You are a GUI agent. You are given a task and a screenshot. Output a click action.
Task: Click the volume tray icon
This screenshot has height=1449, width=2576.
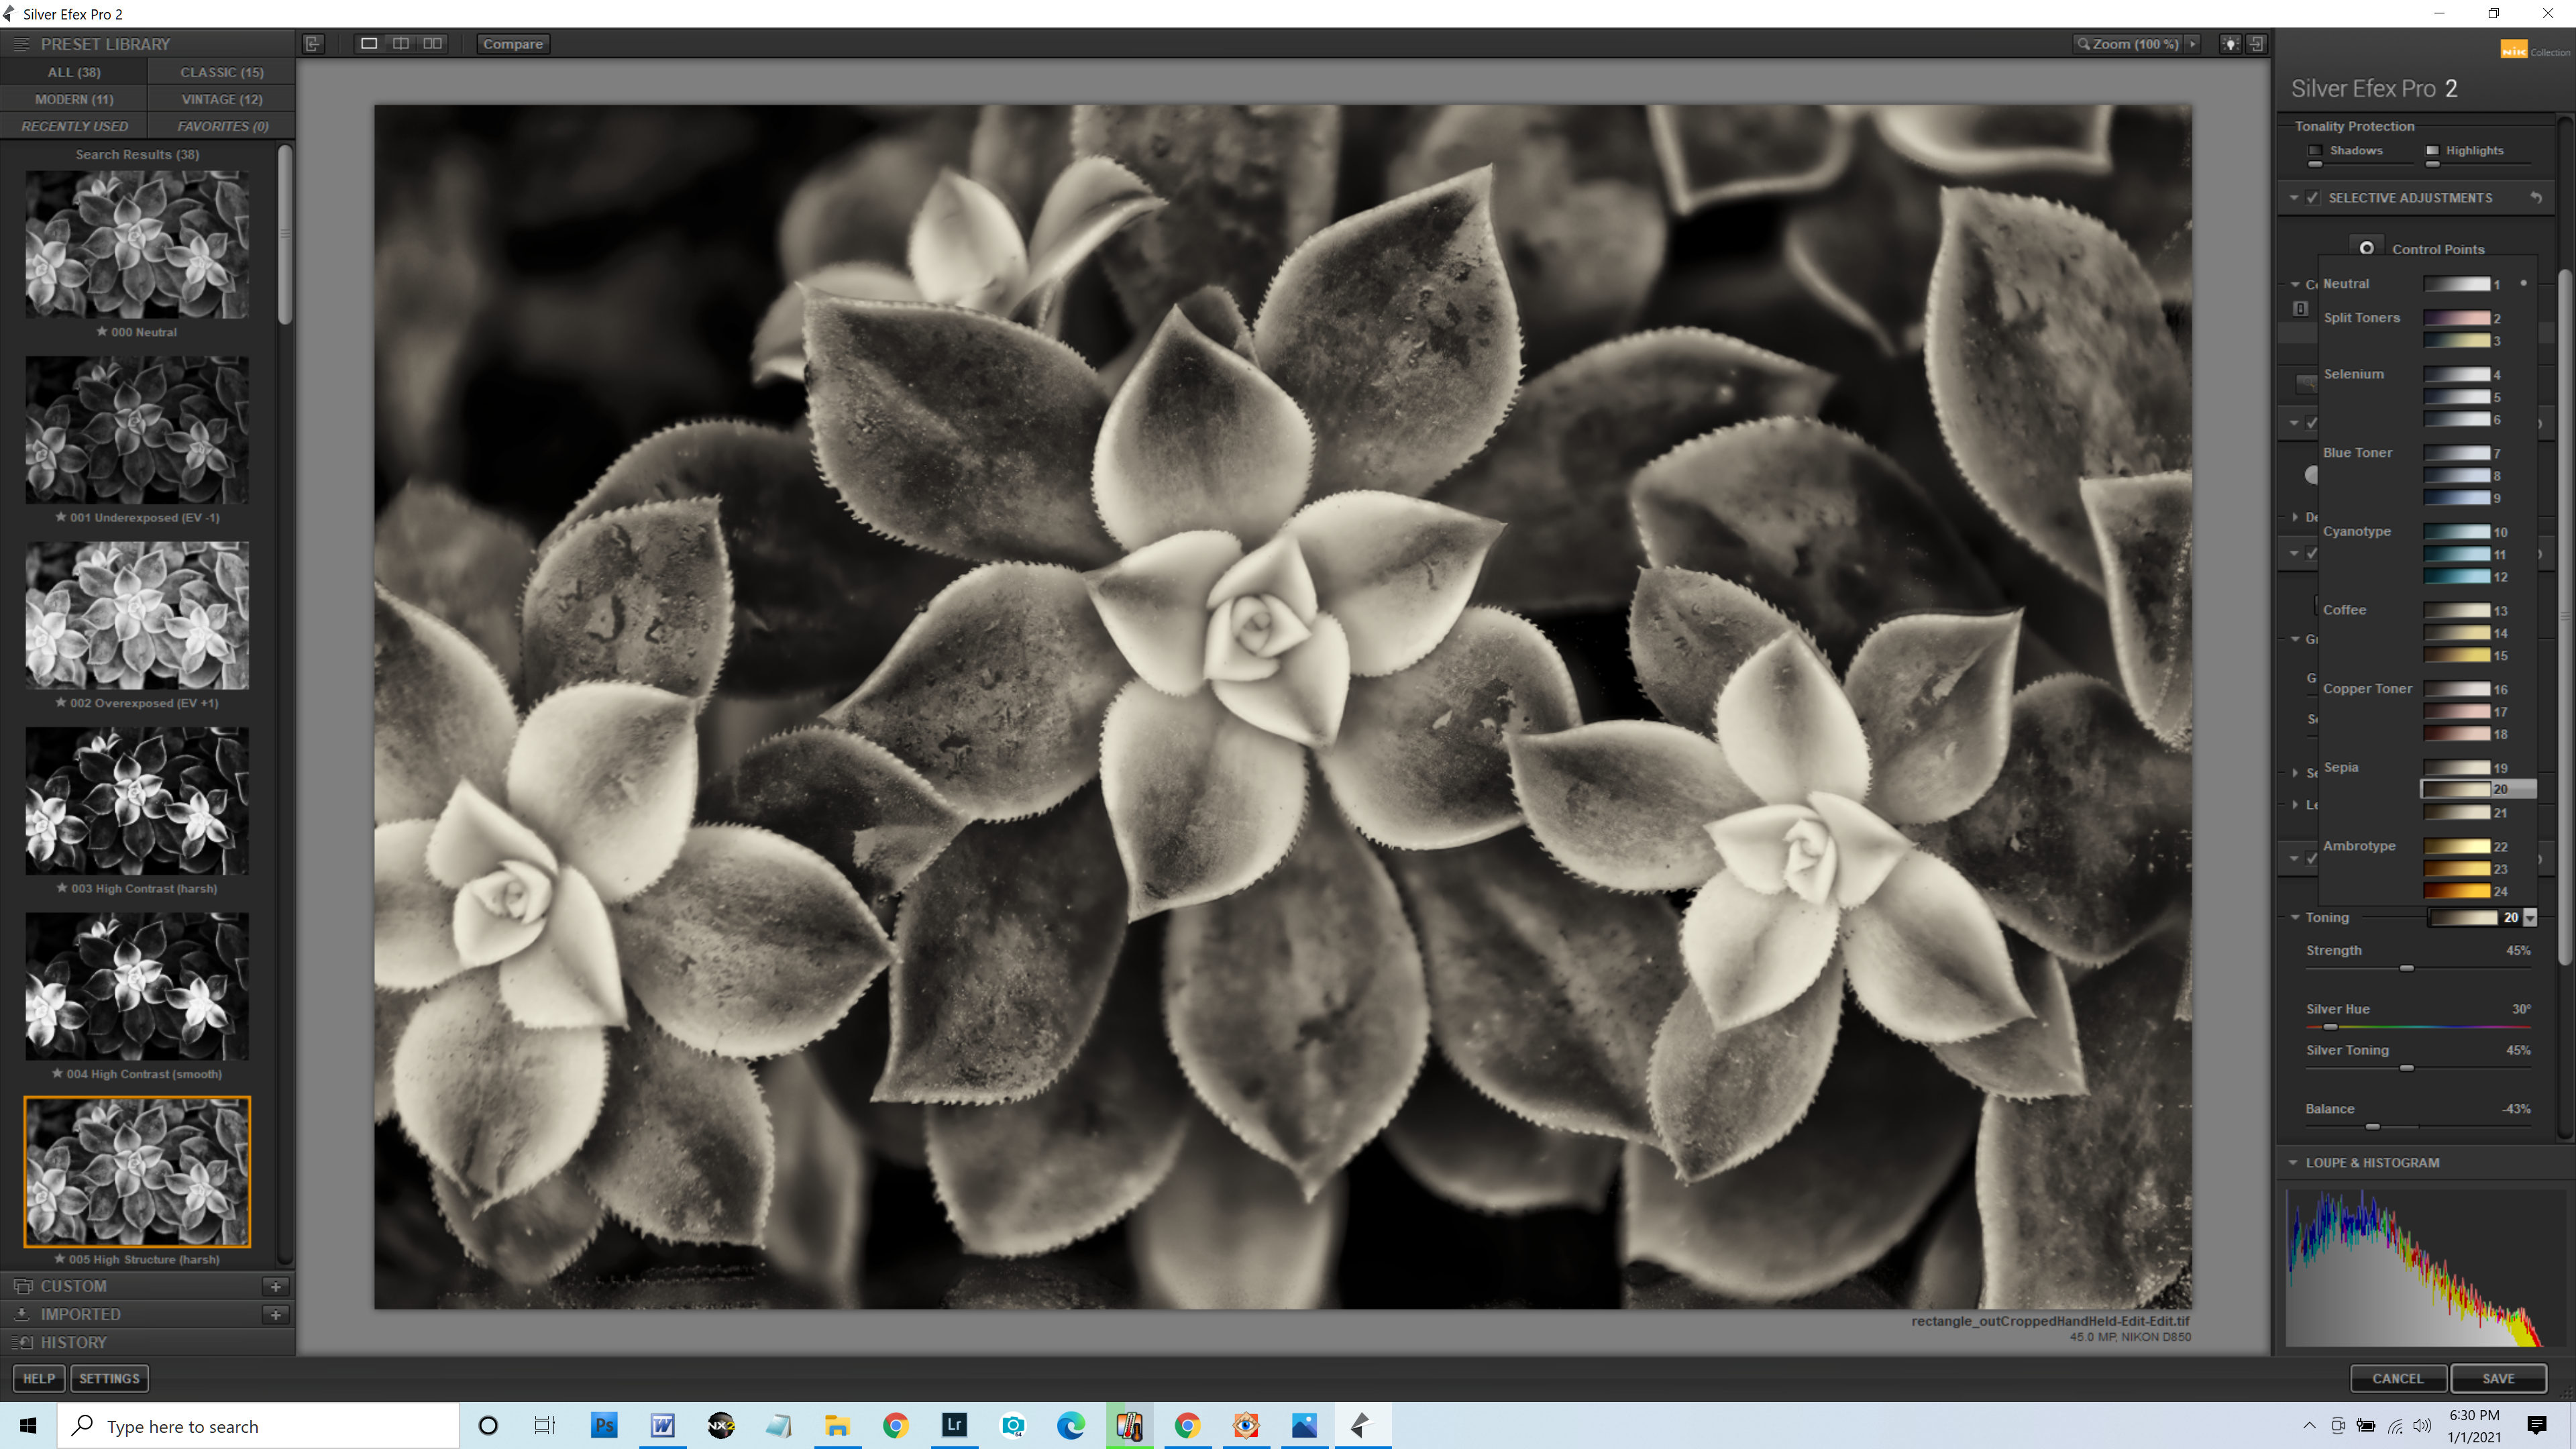(x=2422, y=1426)
